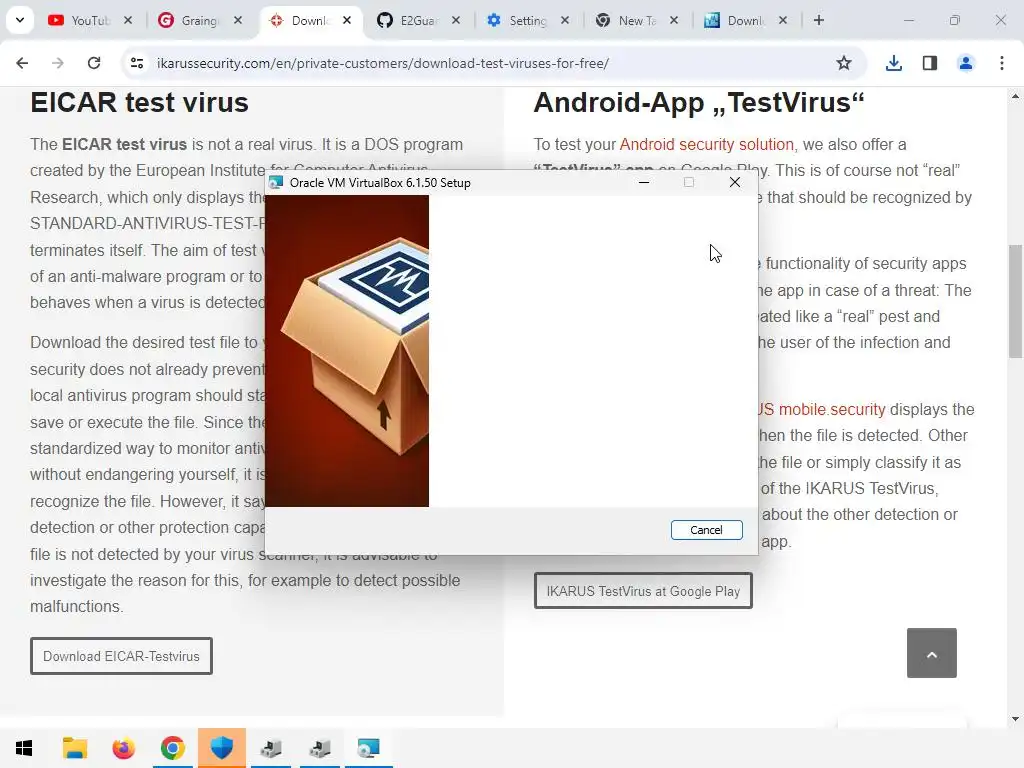Click the Android-App TestVirus heading
Image resolution: width=1024 pixels, height=768 pixels.
(699, 103)
